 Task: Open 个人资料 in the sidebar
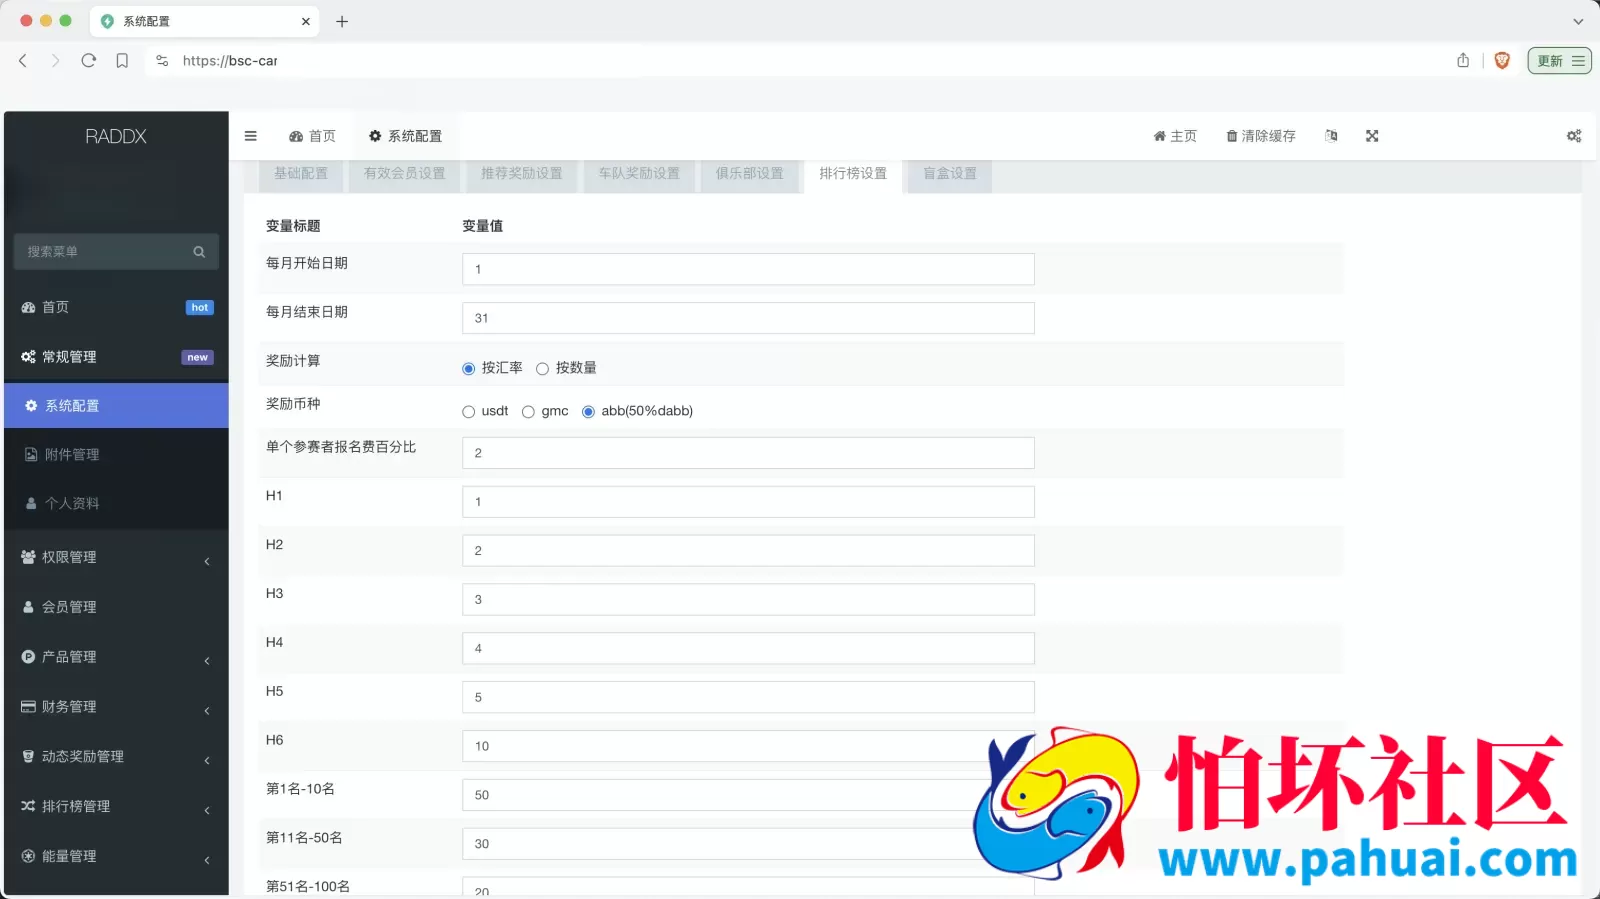[116, 503]
